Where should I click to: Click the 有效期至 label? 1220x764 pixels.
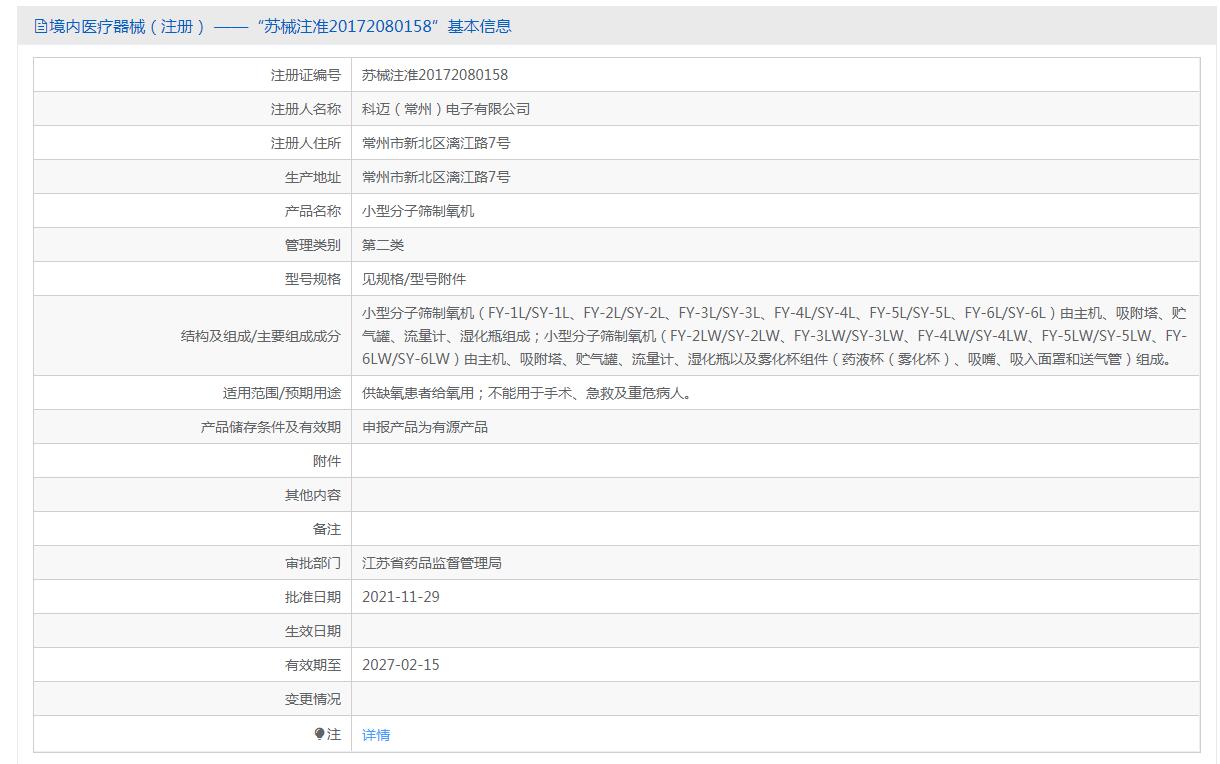(312, 665)
